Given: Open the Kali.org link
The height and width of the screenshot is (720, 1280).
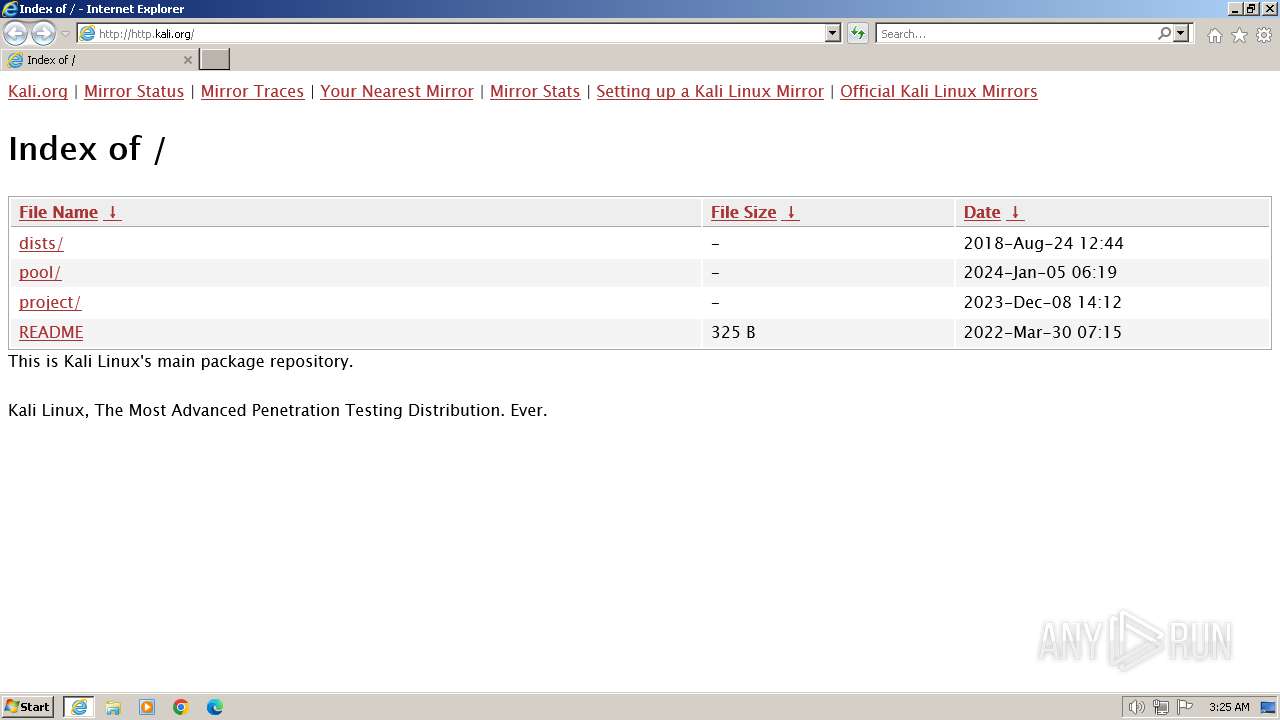Looking at the screenshot, I should click(x=38, y=91).
